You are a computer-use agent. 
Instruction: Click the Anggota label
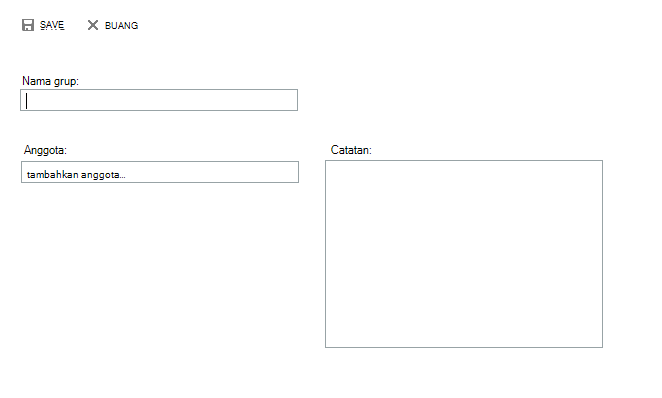pos(45,150)
